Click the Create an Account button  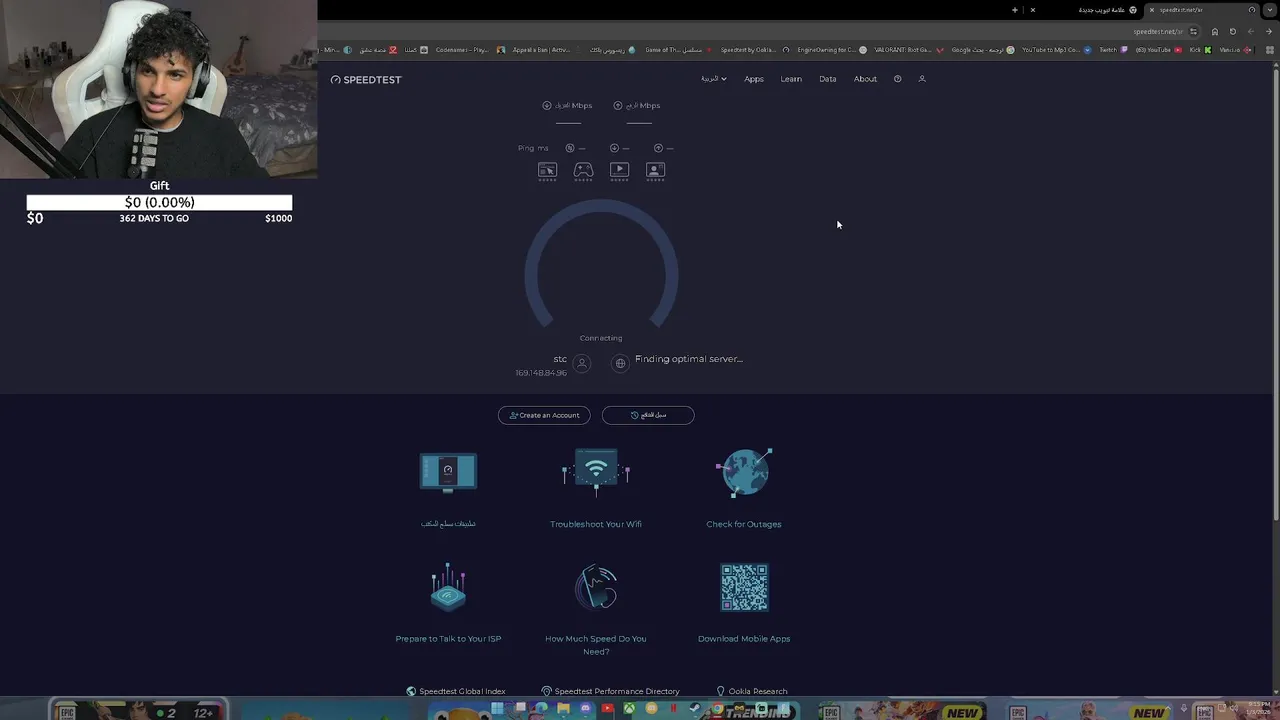544,415
